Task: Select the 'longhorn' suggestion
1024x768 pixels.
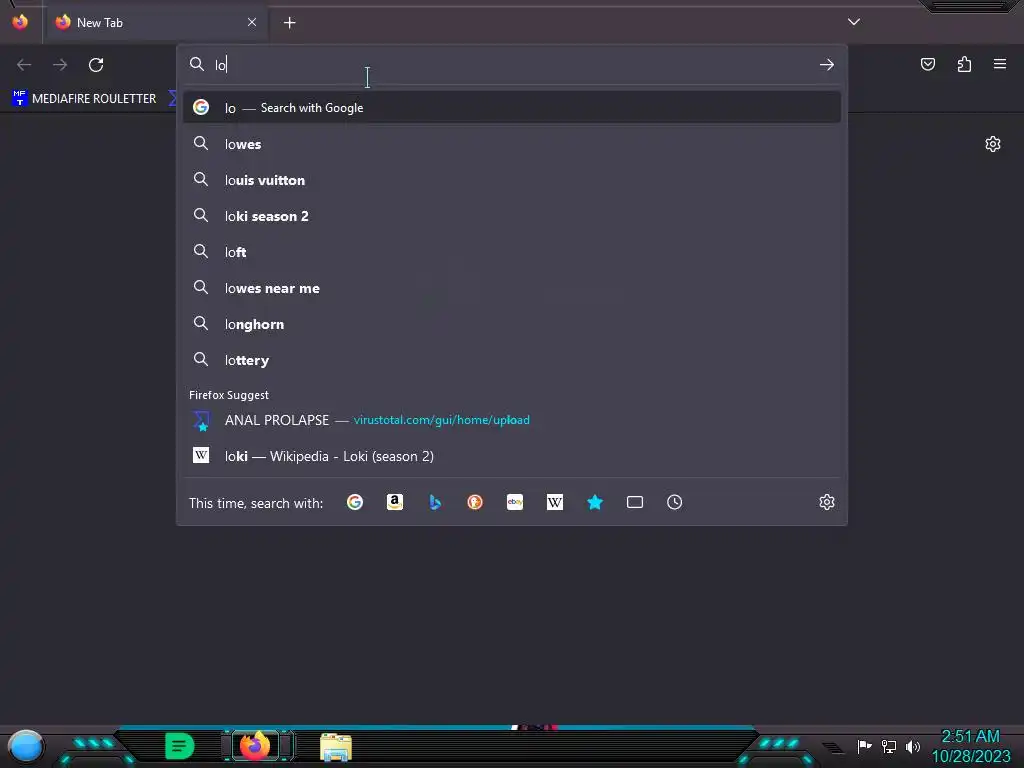Action: point(512,325)
